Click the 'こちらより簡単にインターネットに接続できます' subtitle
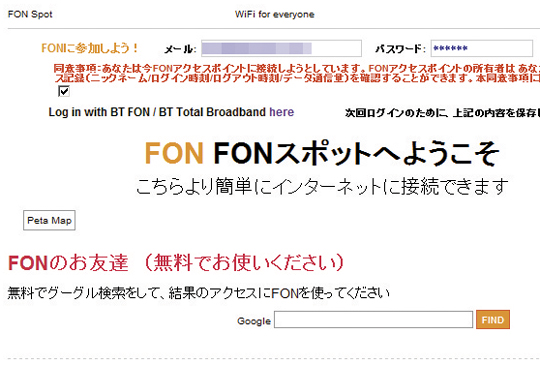 point(322,186)
